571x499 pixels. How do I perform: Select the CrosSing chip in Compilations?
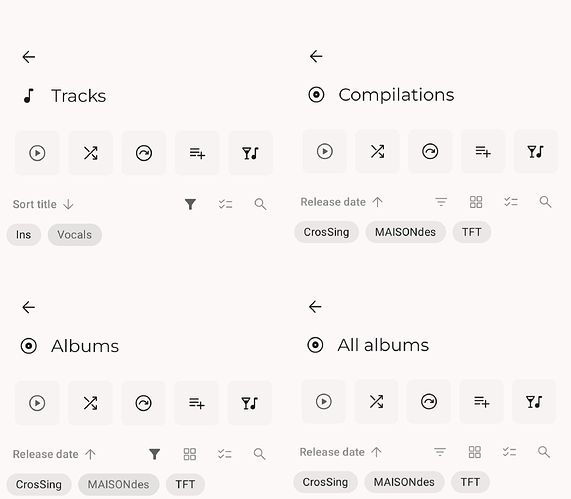click(326, 232)
